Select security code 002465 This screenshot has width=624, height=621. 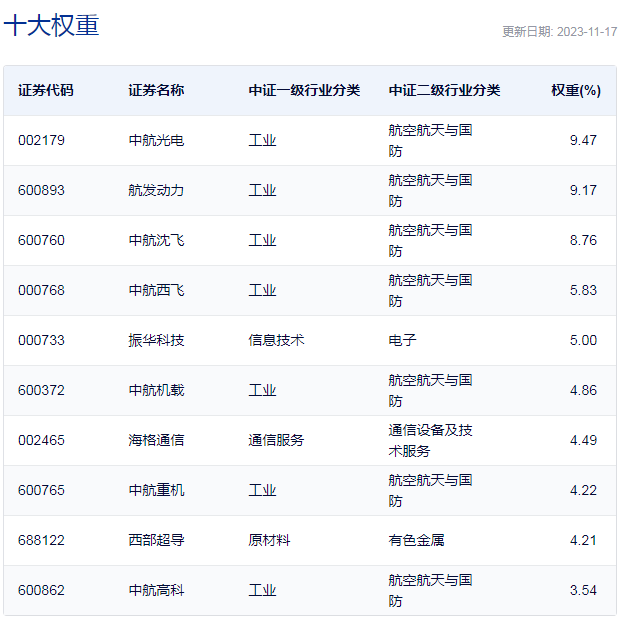tap(41, 440)
